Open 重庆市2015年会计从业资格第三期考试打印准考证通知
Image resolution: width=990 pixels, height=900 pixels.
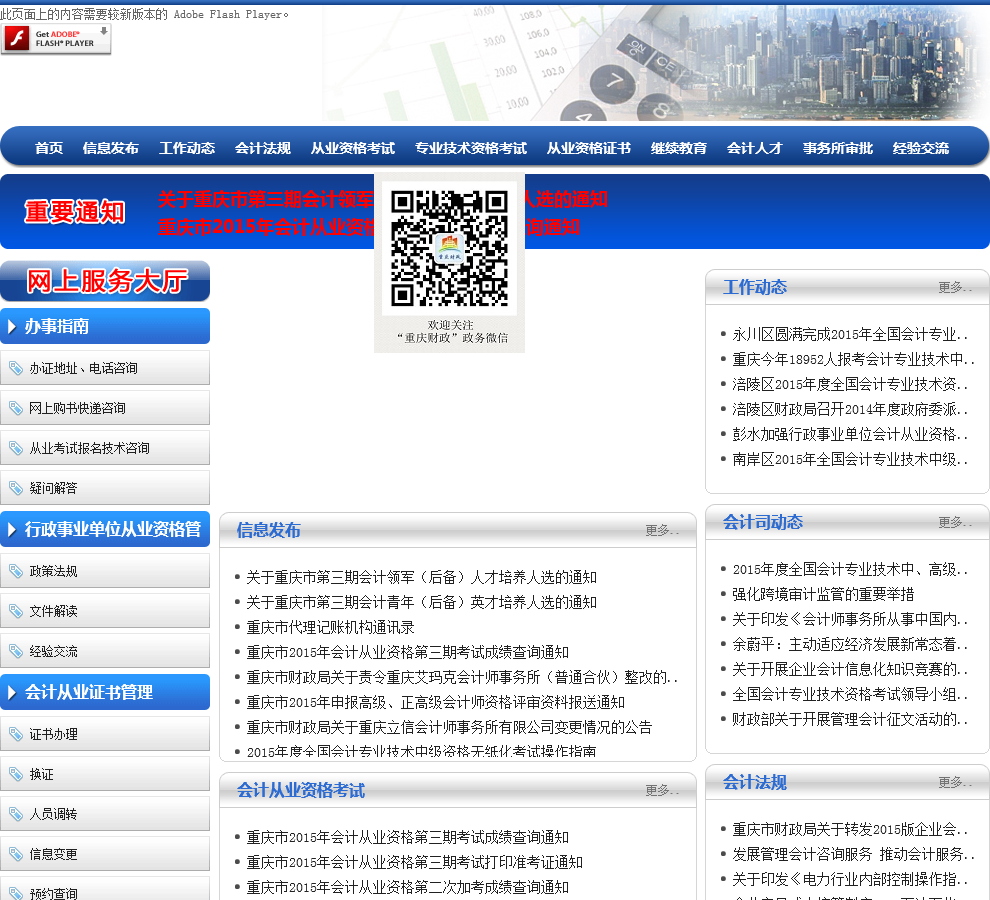(x=414, y=862)
